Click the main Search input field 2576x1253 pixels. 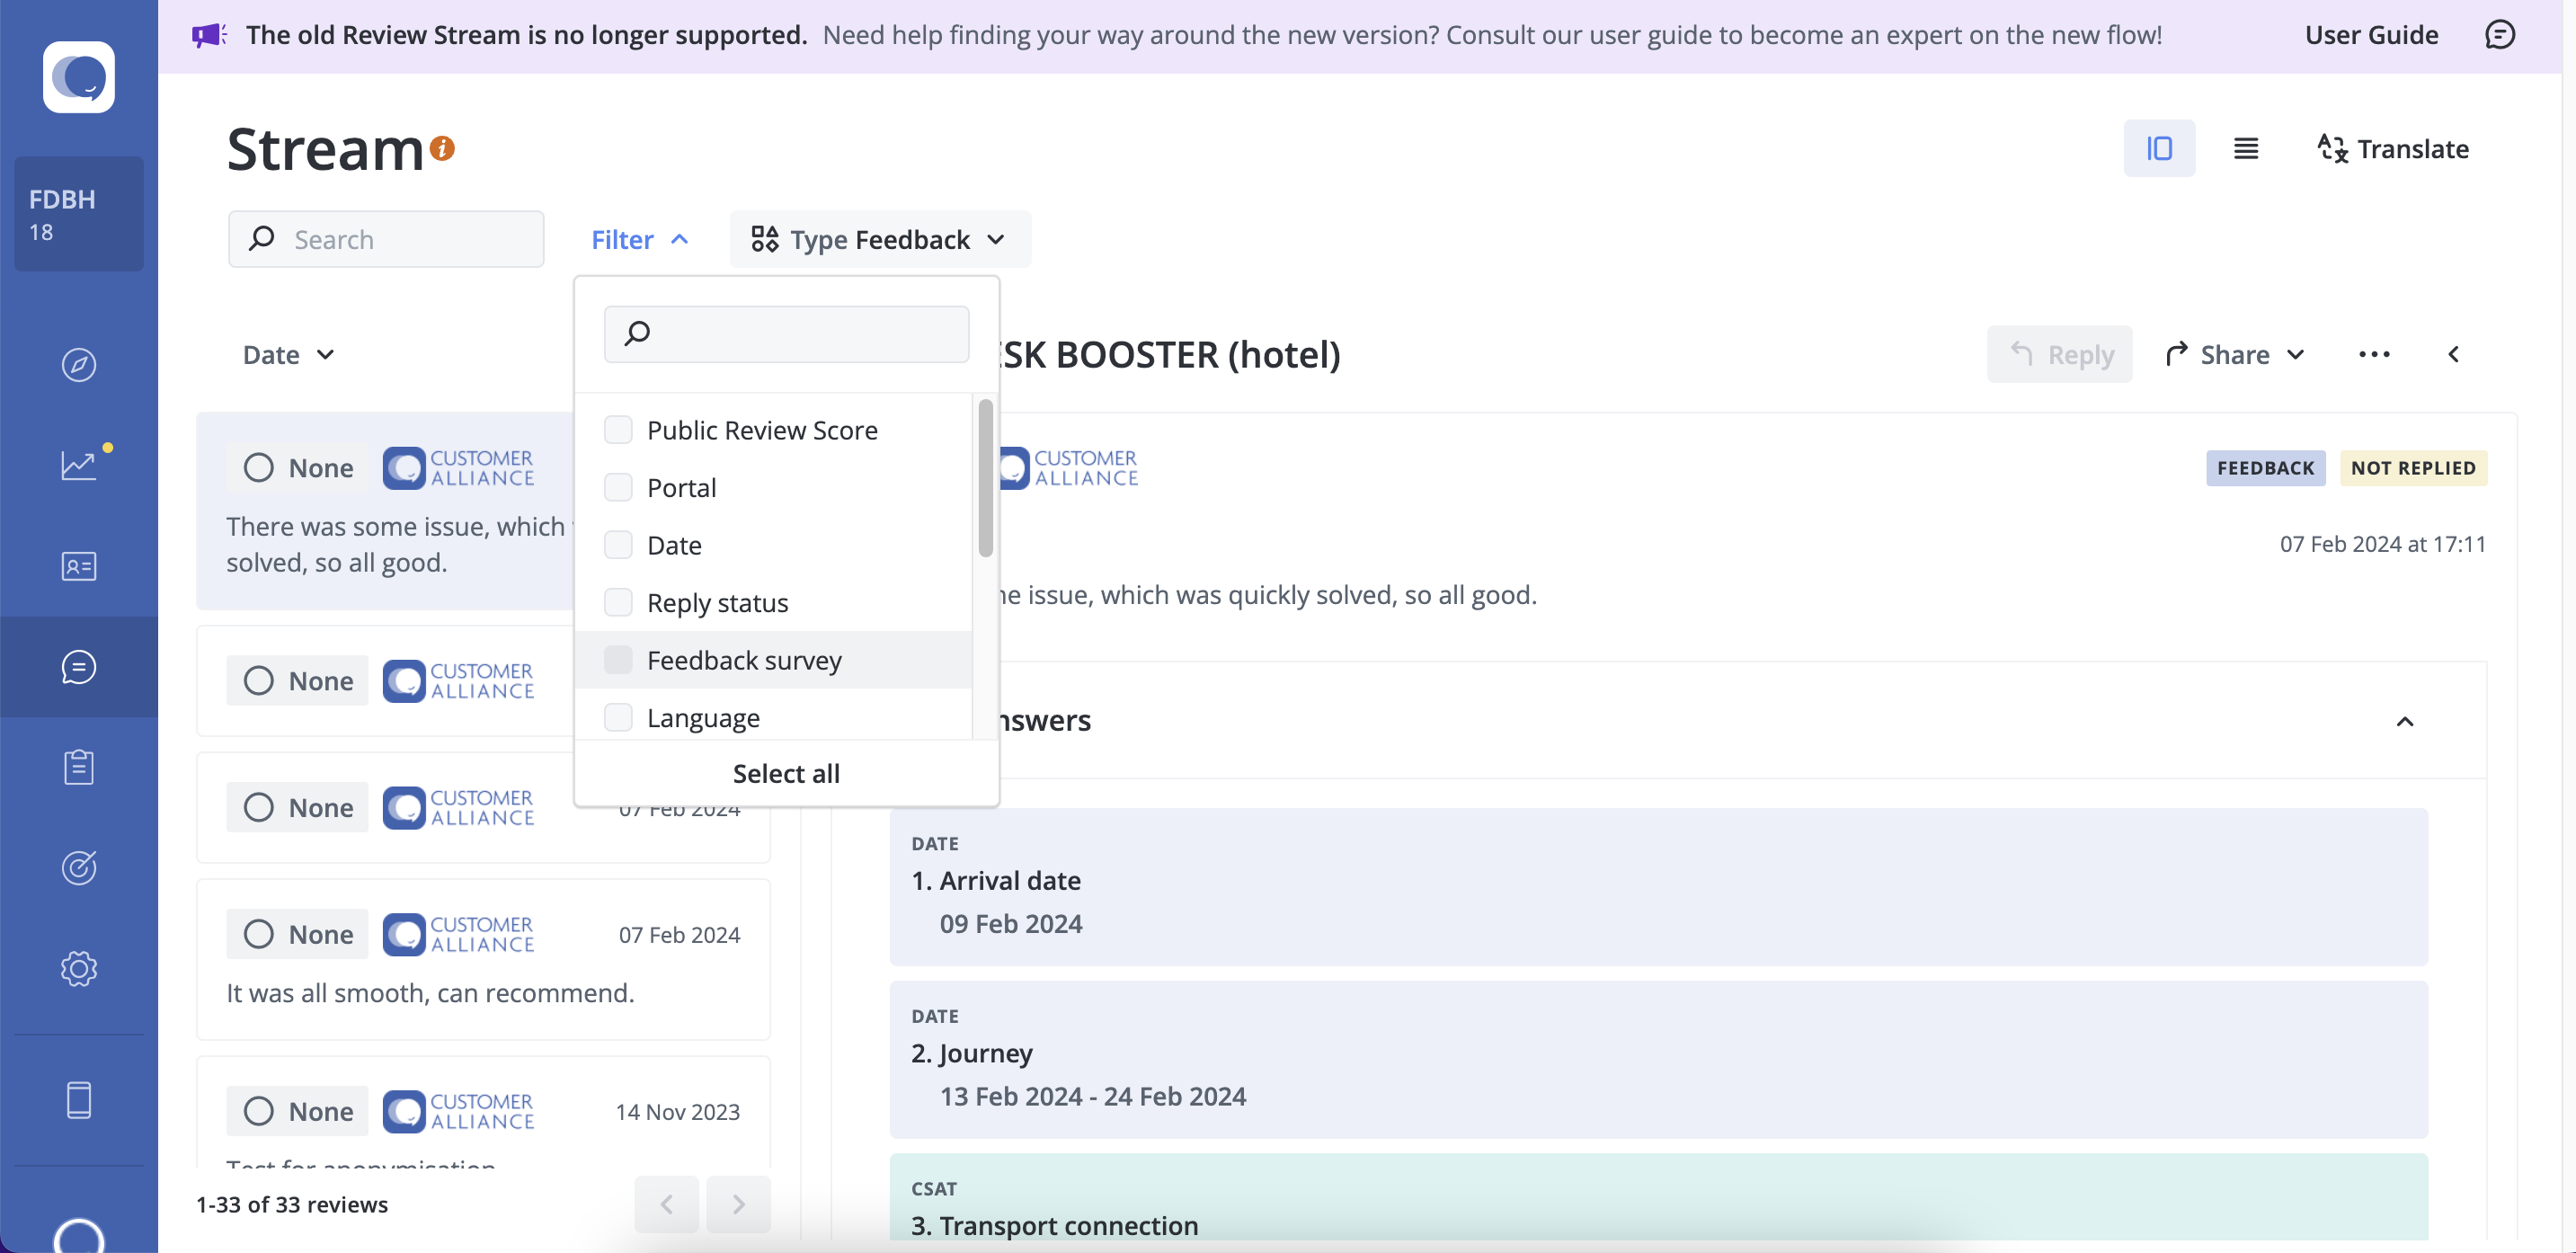tap(386, 239)
